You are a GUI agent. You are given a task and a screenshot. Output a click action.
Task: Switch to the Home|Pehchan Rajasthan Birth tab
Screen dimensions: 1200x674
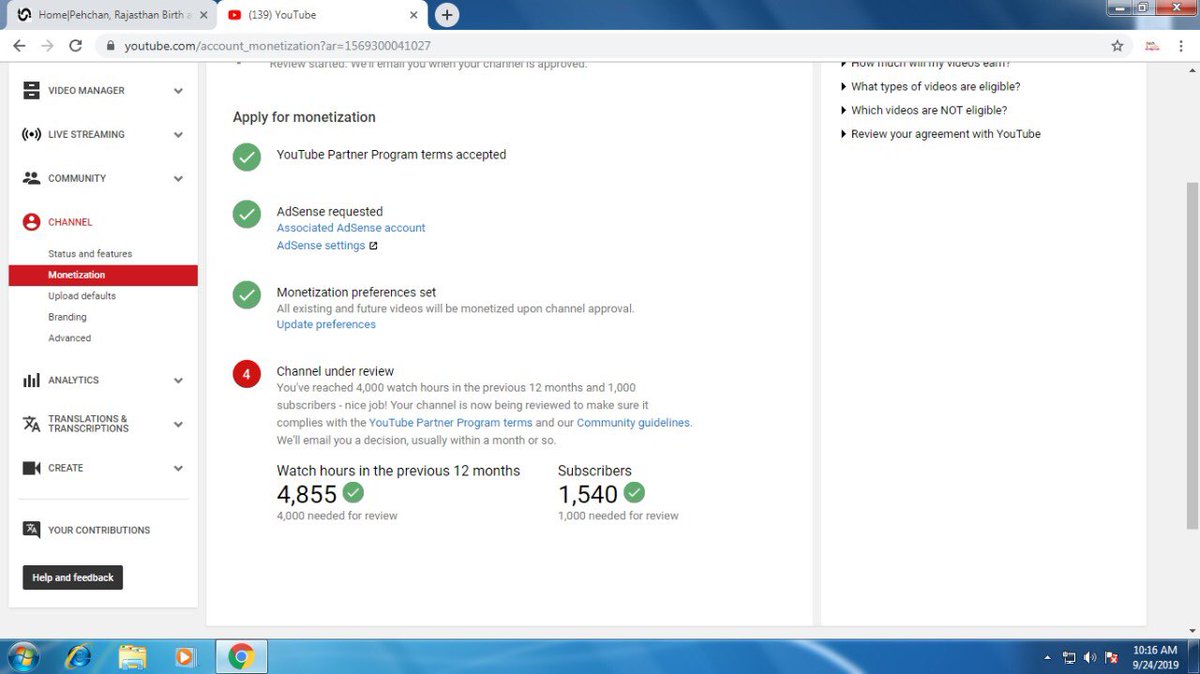click(110, 15)
